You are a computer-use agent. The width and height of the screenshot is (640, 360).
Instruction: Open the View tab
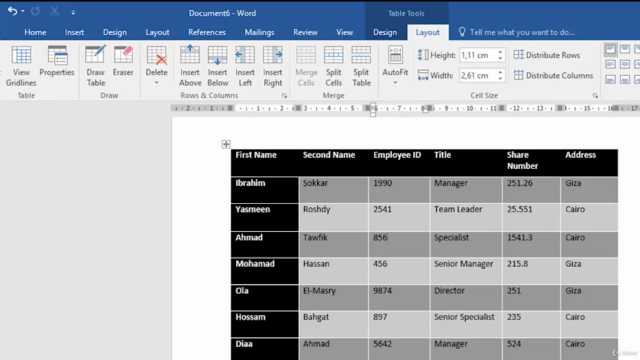[344, 32]
